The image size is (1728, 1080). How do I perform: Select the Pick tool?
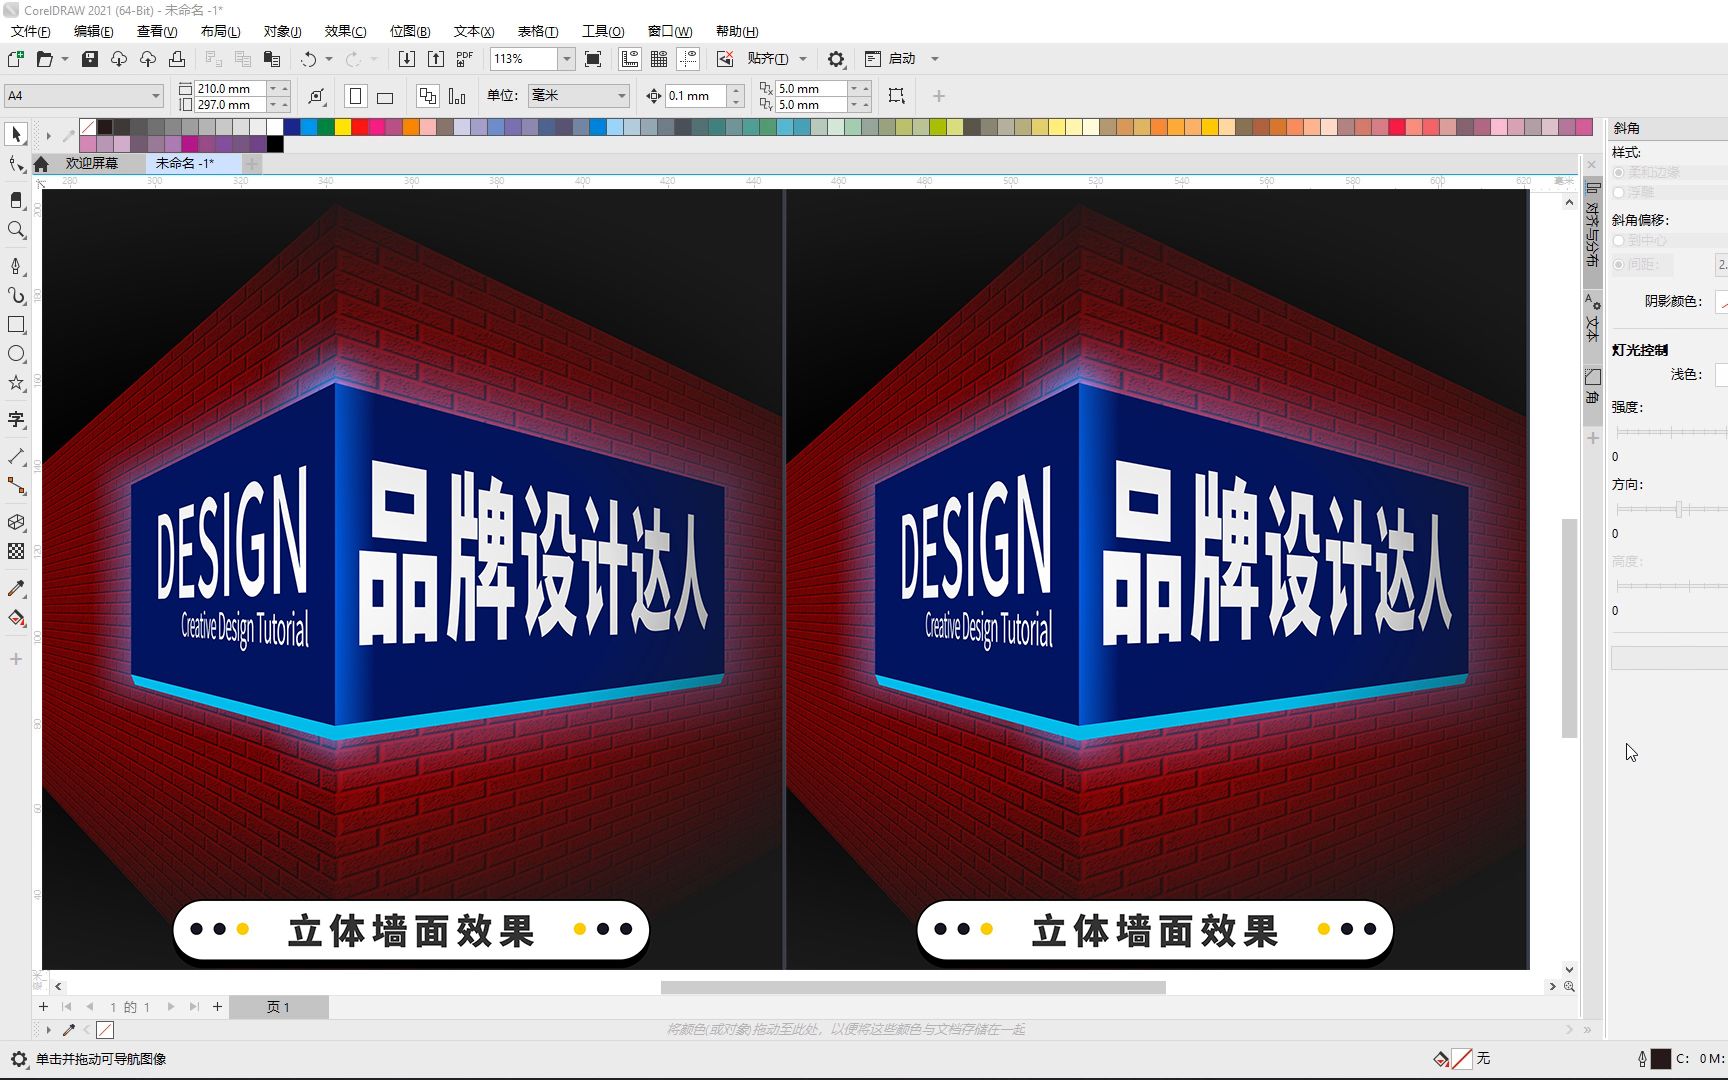tap(16, 134)
